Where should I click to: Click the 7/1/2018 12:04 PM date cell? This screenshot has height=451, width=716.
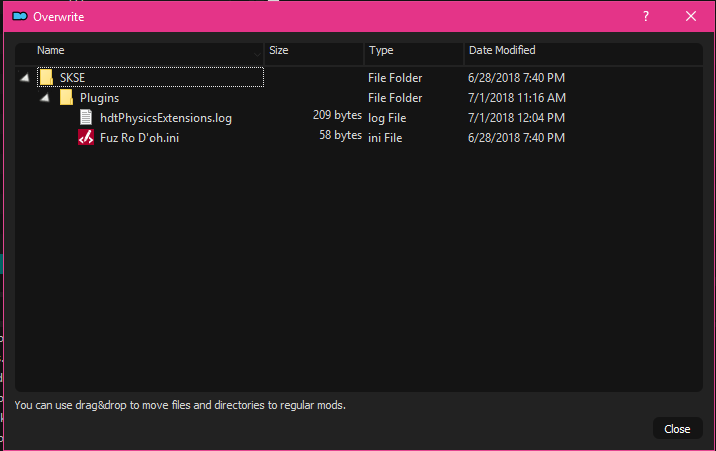pyautogui.click(x=516, y=118)
